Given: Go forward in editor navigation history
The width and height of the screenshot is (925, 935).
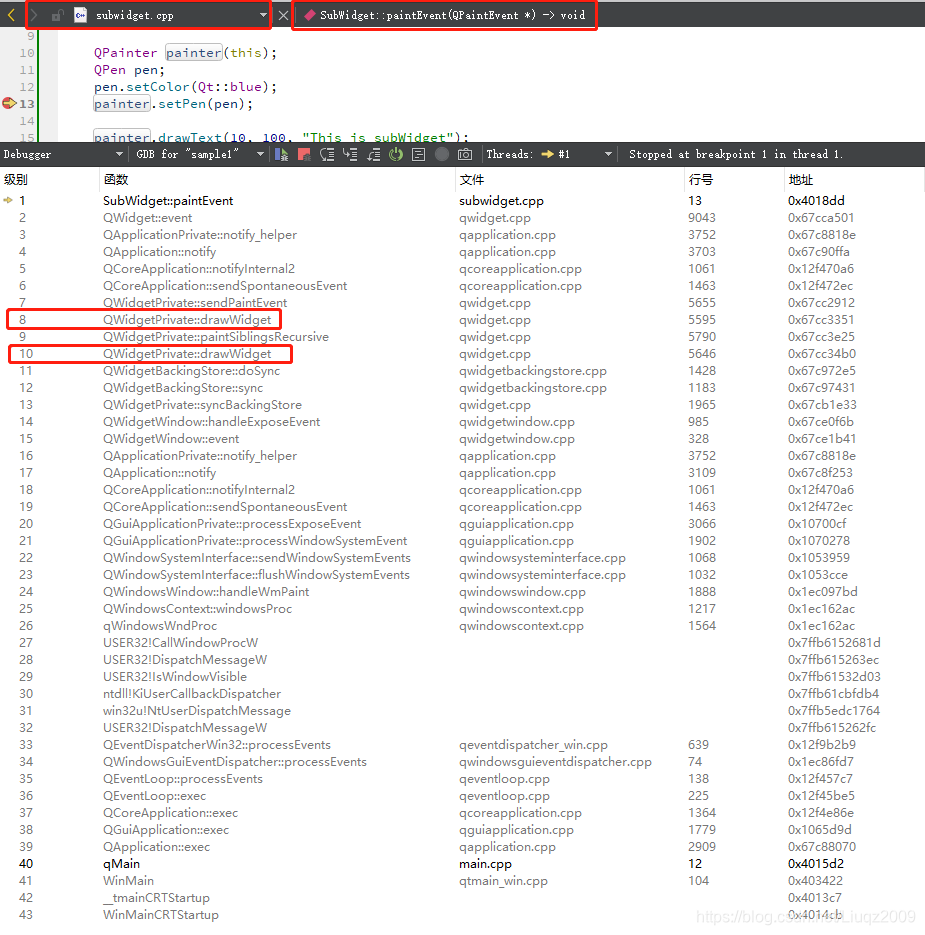Looking at the screenshot, I should coord(34,15).
